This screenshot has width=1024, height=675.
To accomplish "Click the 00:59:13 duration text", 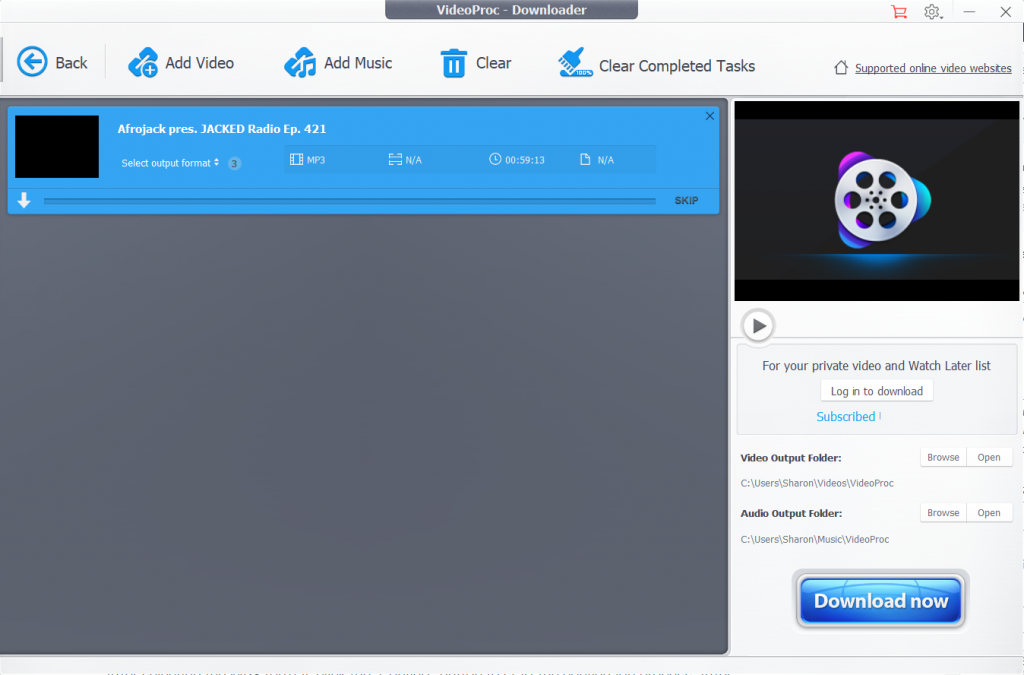I will coord(524,160).
